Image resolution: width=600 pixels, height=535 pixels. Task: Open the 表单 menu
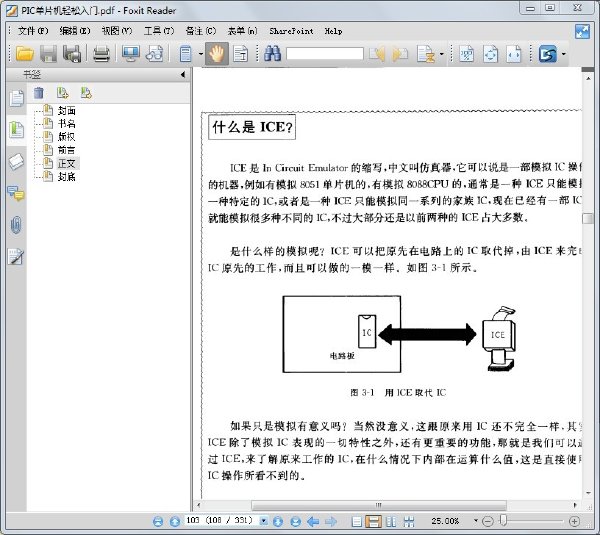(x=242, y=31)
